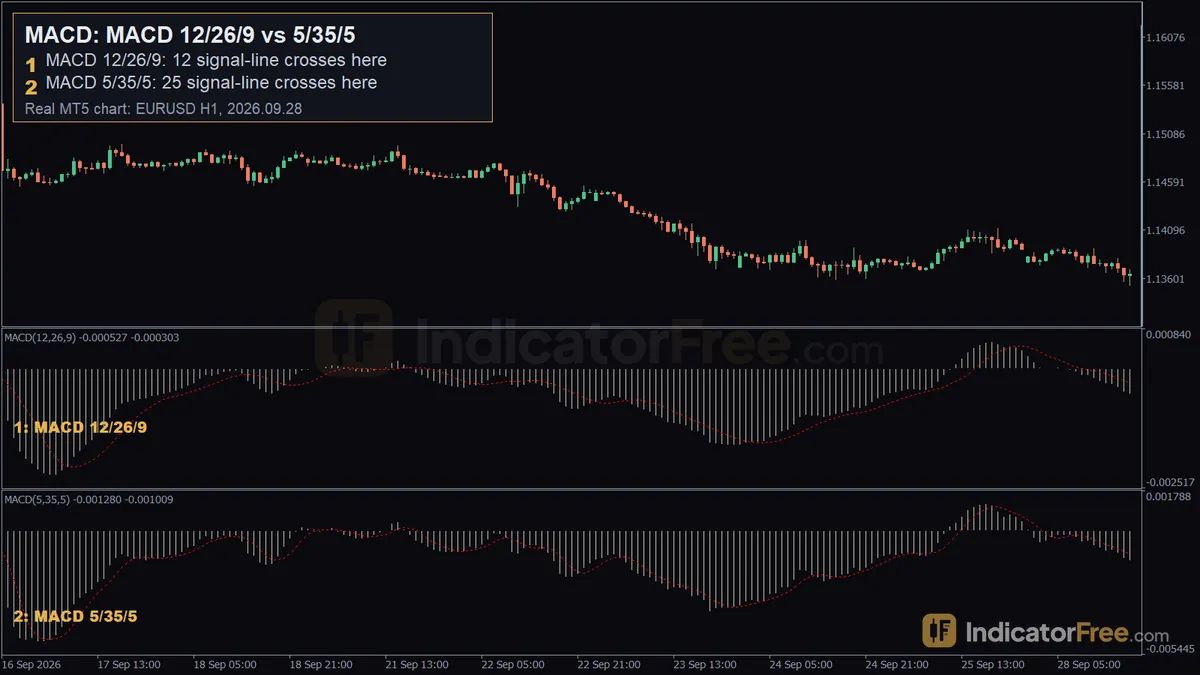Select the 18 Sep 05:00 time label
Viewport: 1200px width, 675px height.
click(225, 665)
